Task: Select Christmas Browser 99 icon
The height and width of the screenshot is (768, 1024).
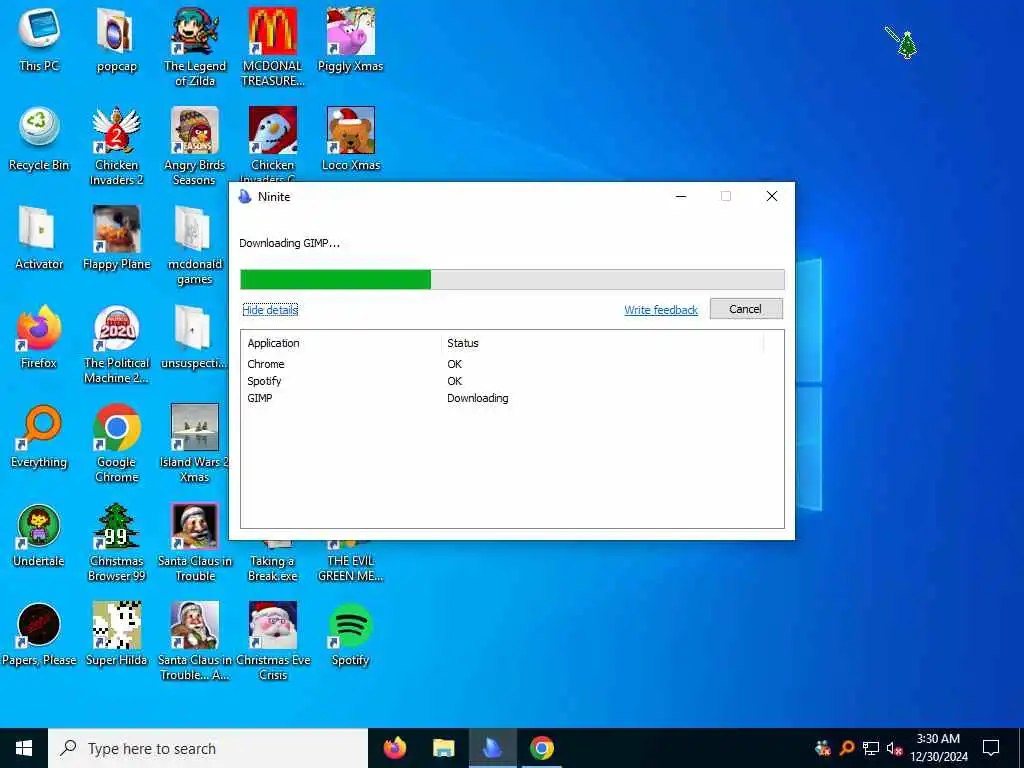Action: click(x=116, y=543)
